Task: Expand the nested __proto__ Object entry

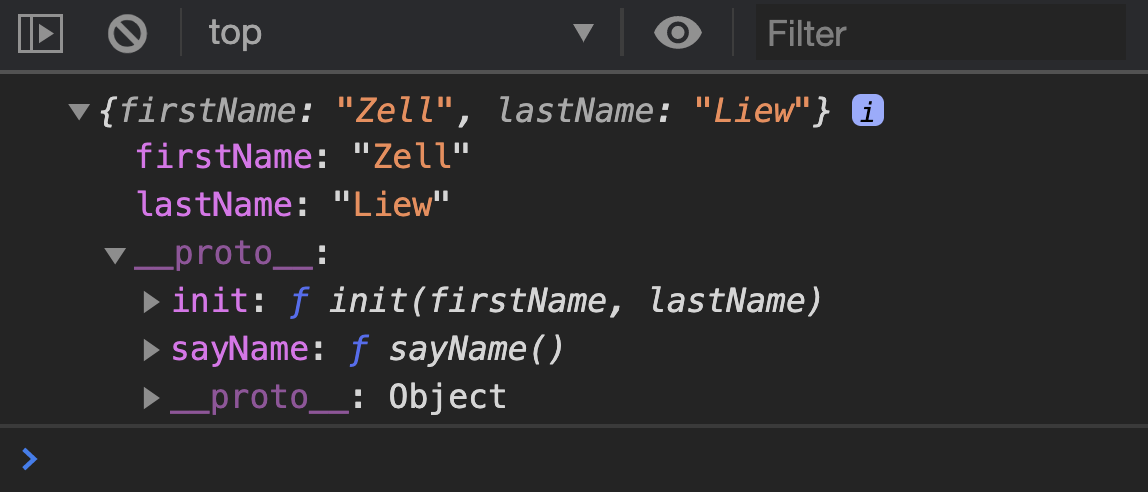Action: [152, 398]
